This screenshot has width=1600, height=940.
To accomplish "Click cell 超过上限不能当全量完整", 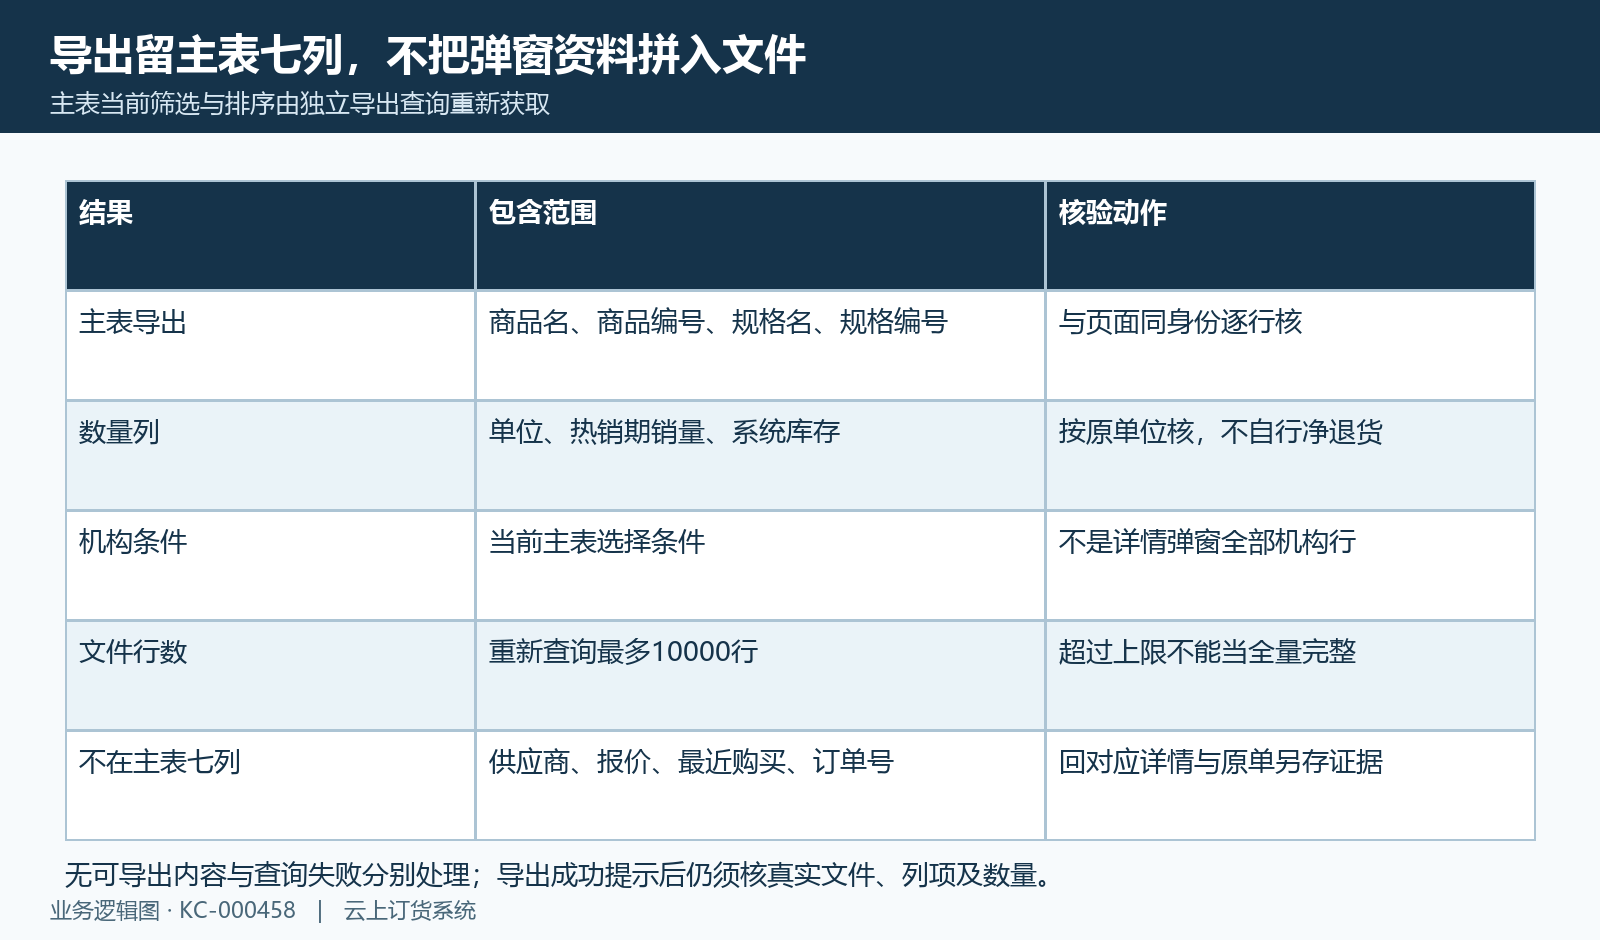I will pos(1290,676).
